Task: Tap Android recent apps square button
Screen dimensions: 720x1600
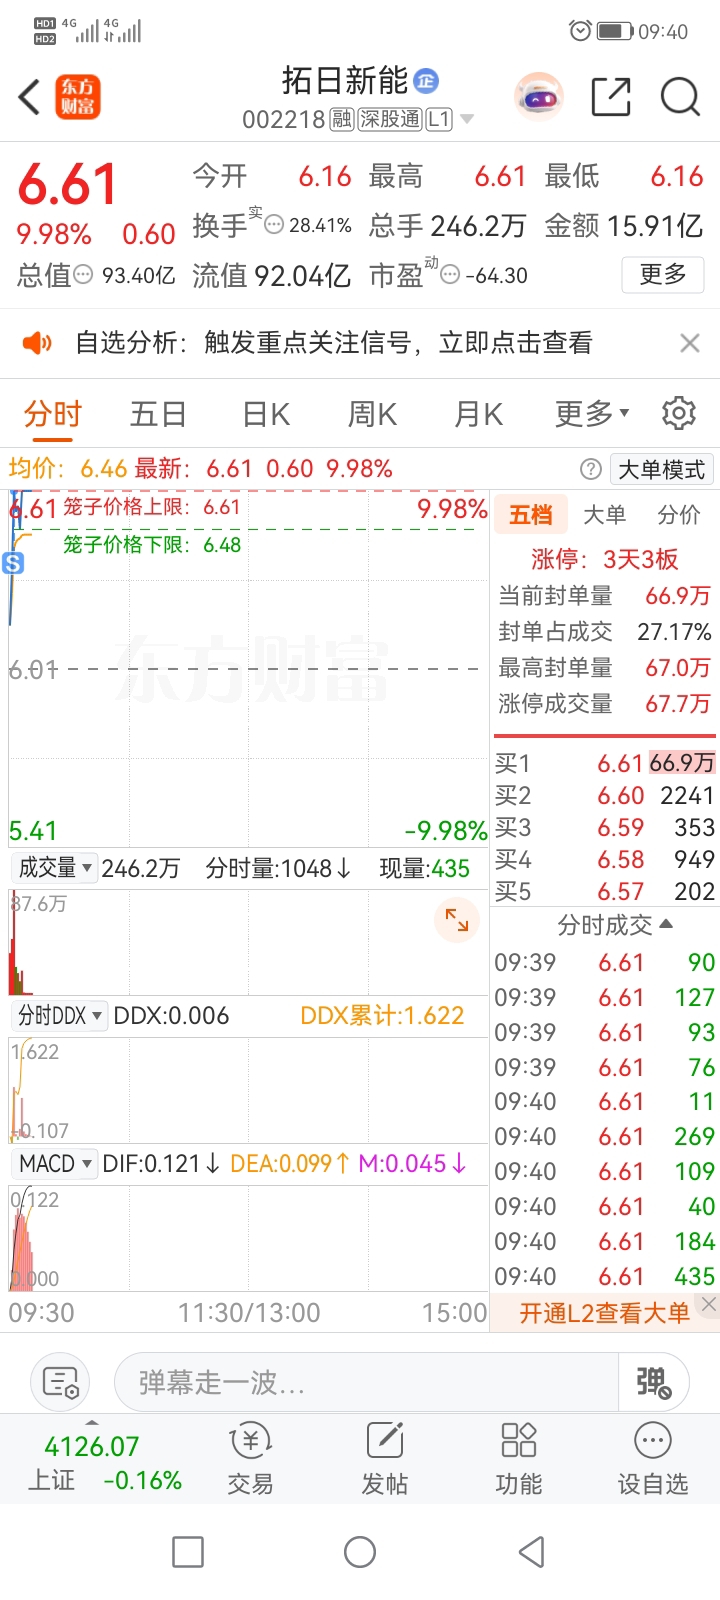Action: (x=188, y=1552)
